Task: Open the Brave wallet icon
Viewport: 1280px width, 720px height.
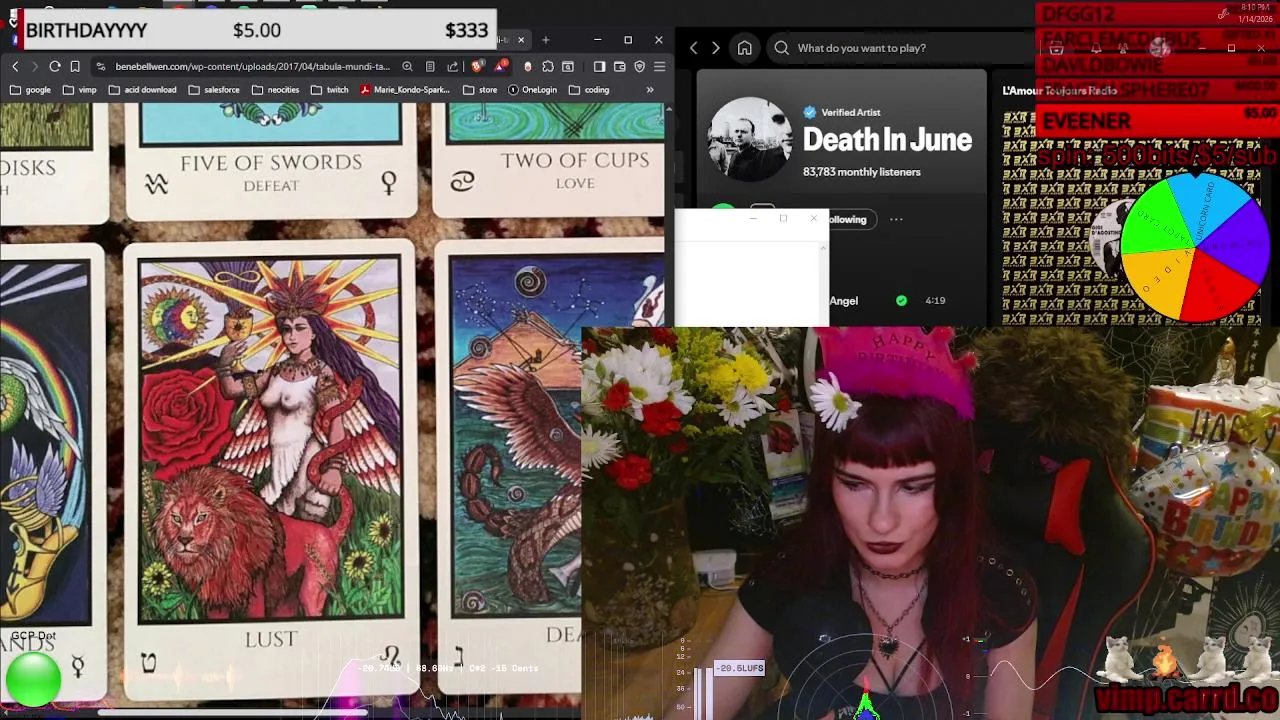Action: click(619, 66)
